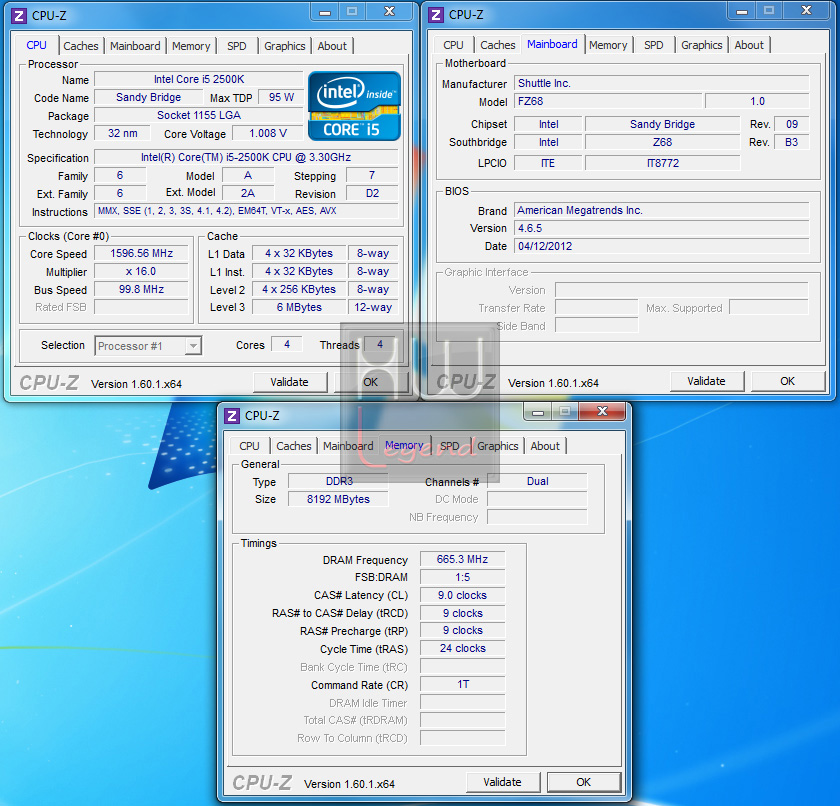Switch to CPU tab in the Mainboard window
The image size is (840, 806).
click(x=453, y=45)
